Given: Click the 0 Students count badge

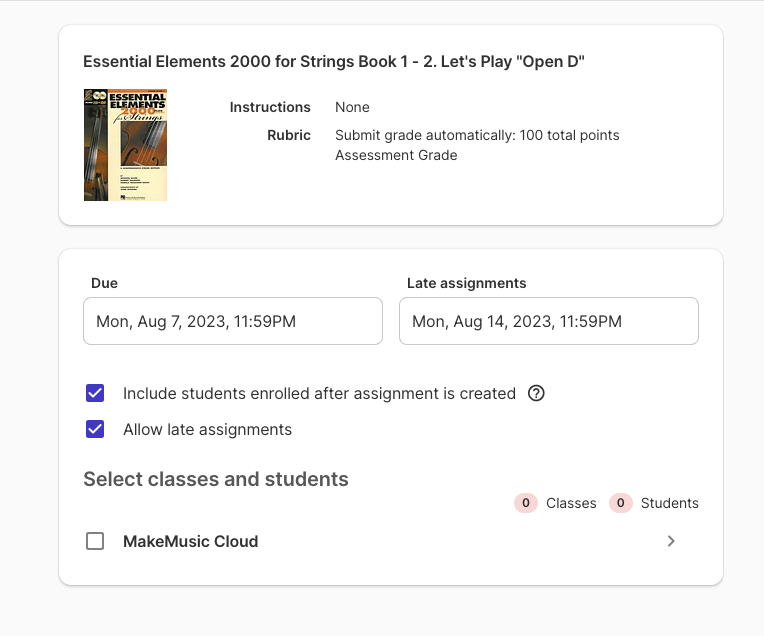Looking at the screenshot, I should pyautogui.click(x=620, y=503).
